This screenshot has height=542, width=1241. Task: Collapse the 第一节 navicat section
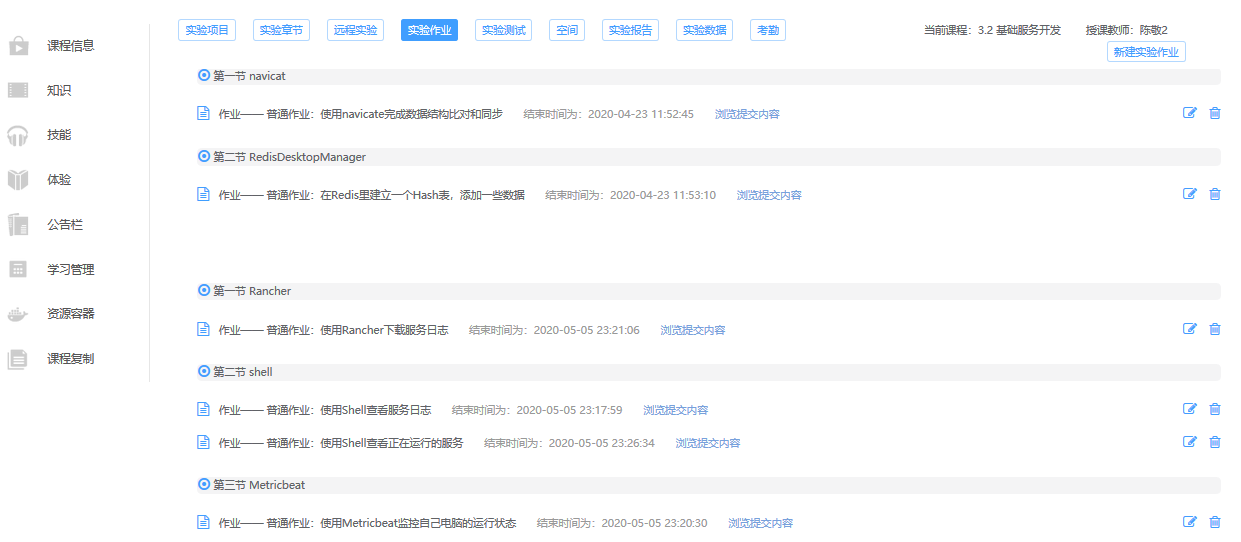click(x=204, y=76)
